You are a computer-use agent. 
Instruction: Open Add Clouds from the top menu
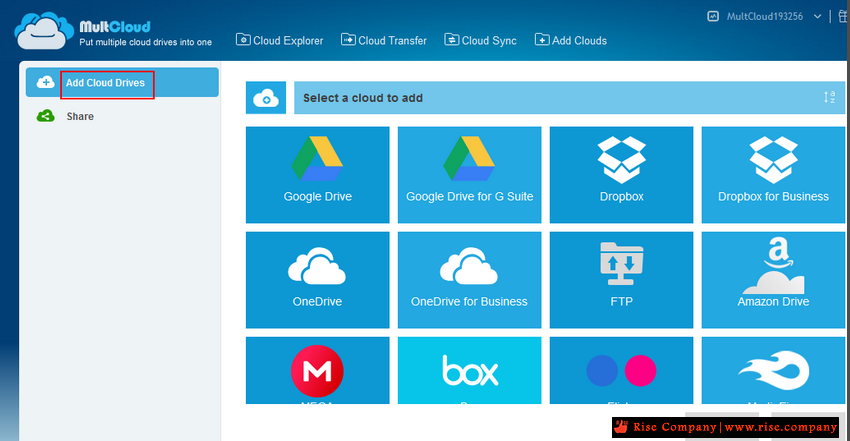(x=571, y=40)
